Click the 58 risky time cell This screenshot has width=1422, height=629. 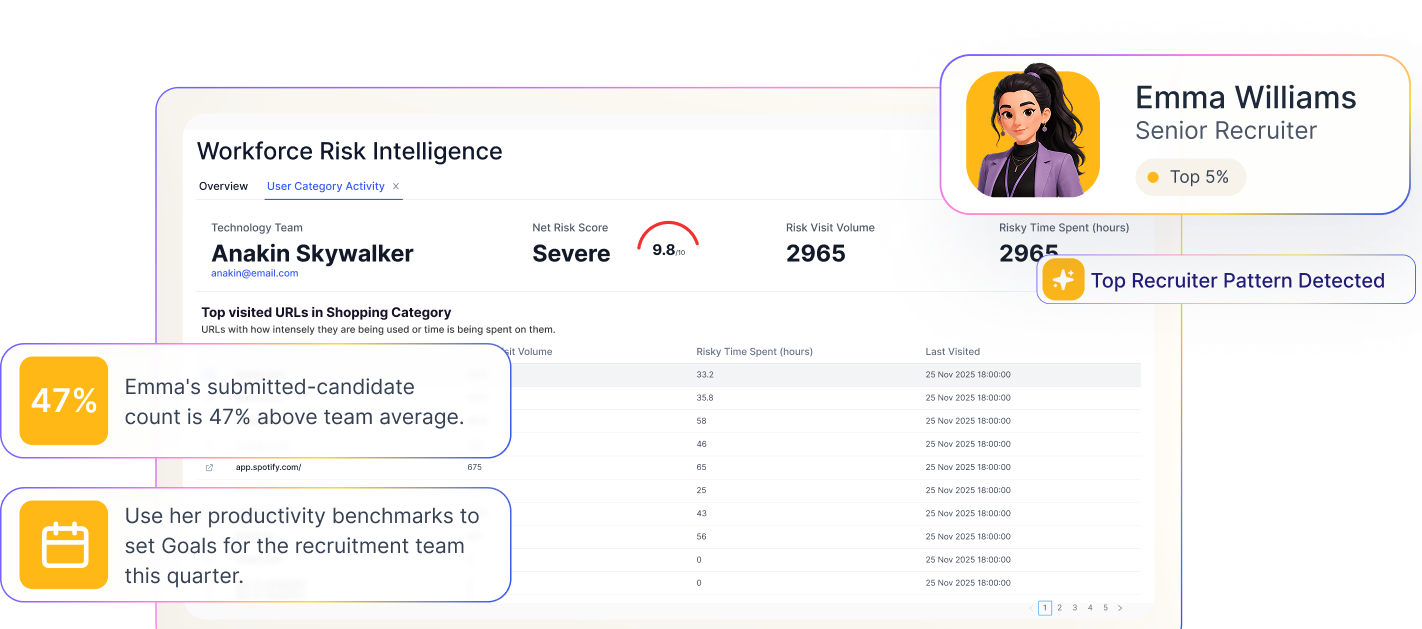point(701,421)
